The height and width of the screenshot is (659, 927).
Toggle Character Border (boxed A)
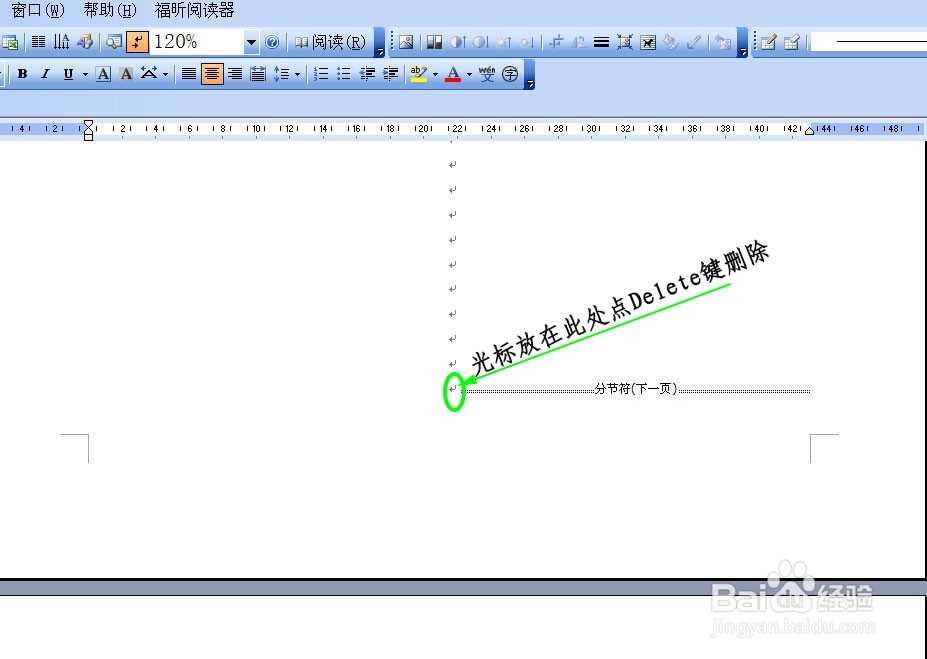103,74
